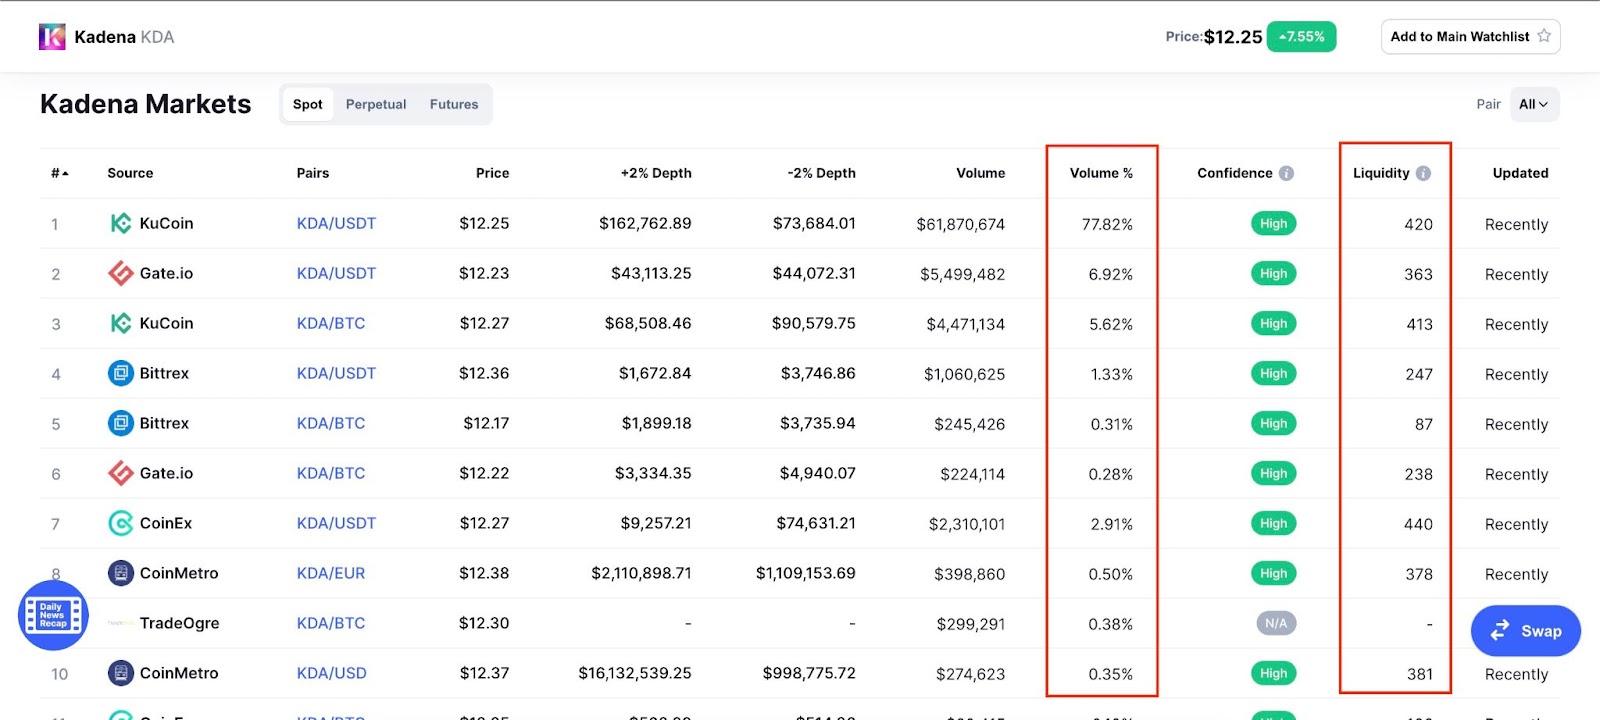The width and height of the screenshot is (1600, 720).
Task: Click the Bittrex logo in row 5
Action: [120, 423]
